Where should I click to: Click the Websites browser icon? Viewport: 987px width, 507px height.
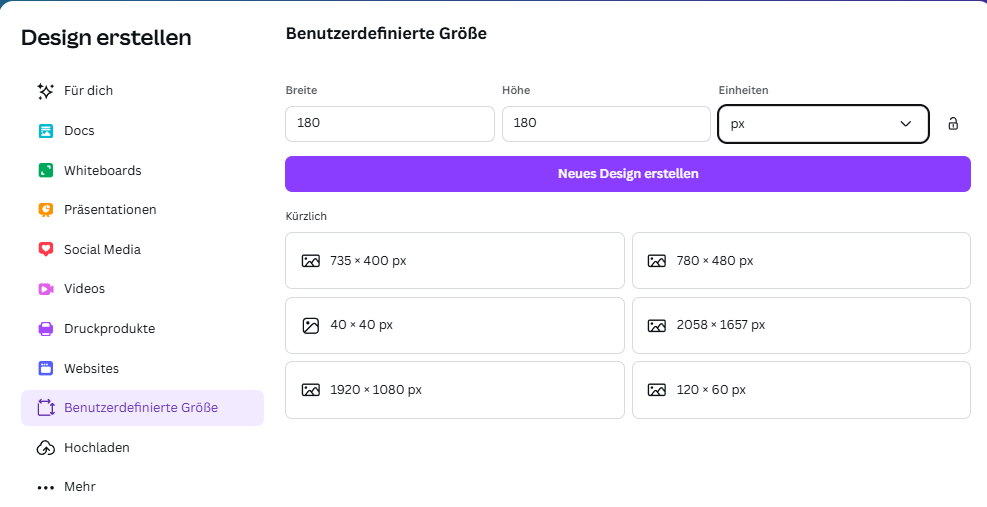[x=45, y=368]
